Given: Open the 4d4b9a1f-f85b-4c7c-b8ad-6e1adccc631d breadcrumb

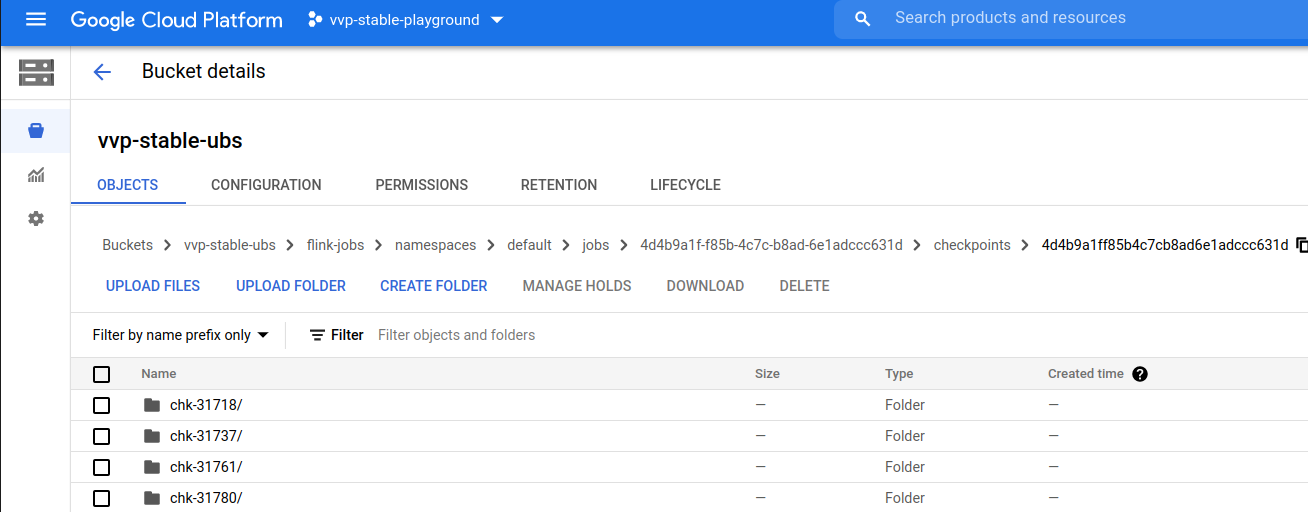Looking at the screenshot, I should [771, 245].
